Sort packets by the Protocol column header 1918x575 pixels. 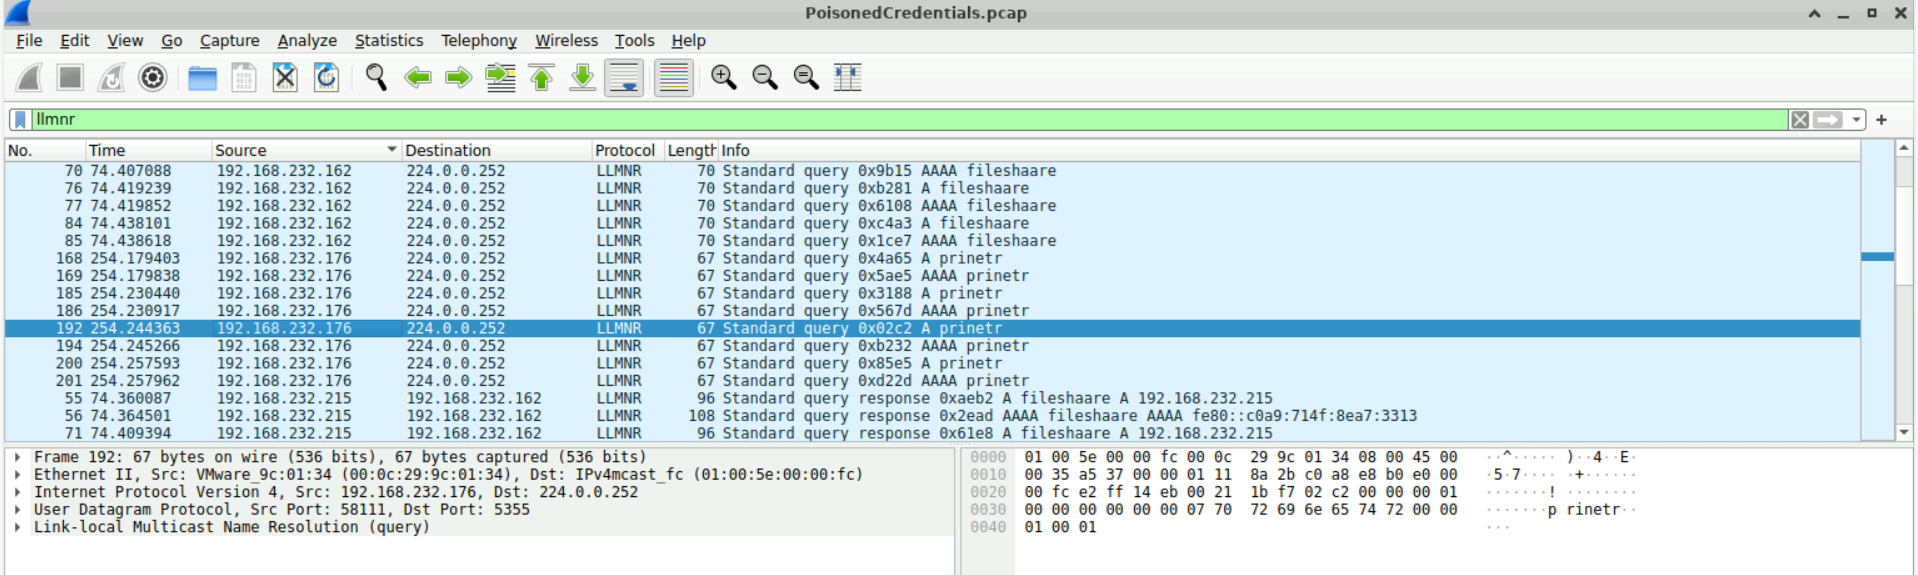tap(628, 150)
